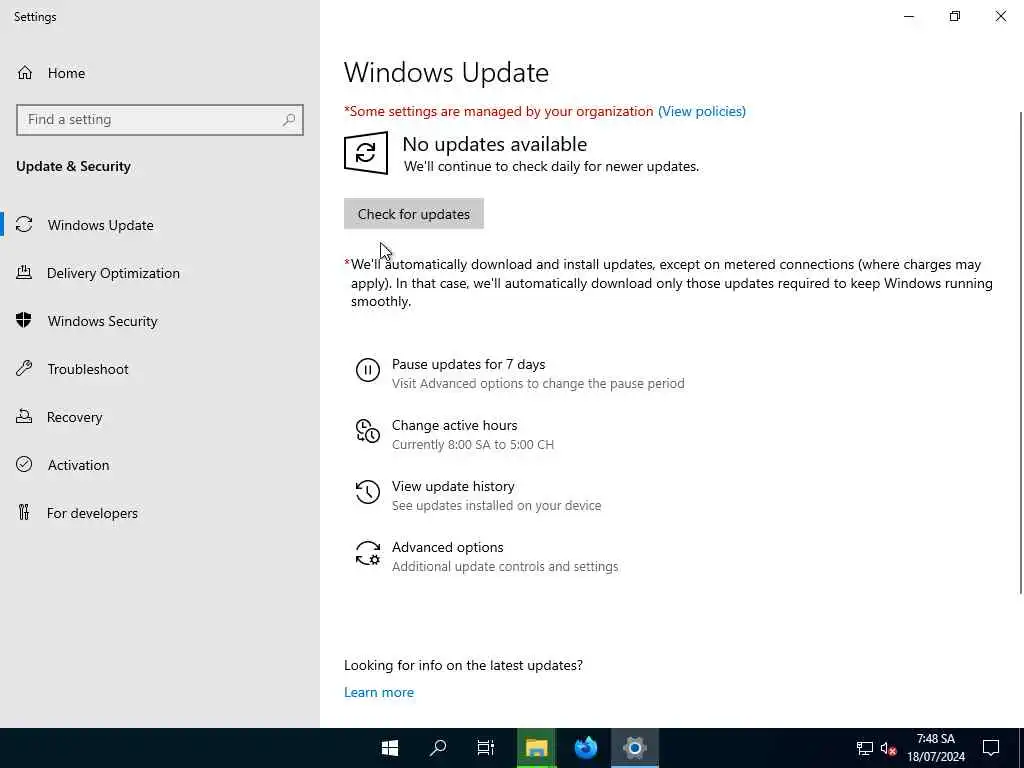
Task: Click the 'Update & Security' heading
Action: [x=73, y=167]
